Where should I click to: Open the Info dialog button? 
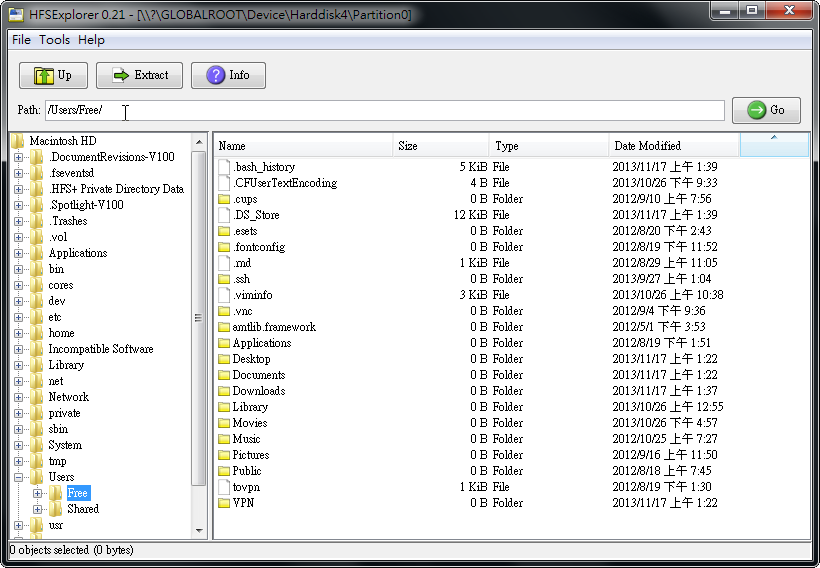229,75
